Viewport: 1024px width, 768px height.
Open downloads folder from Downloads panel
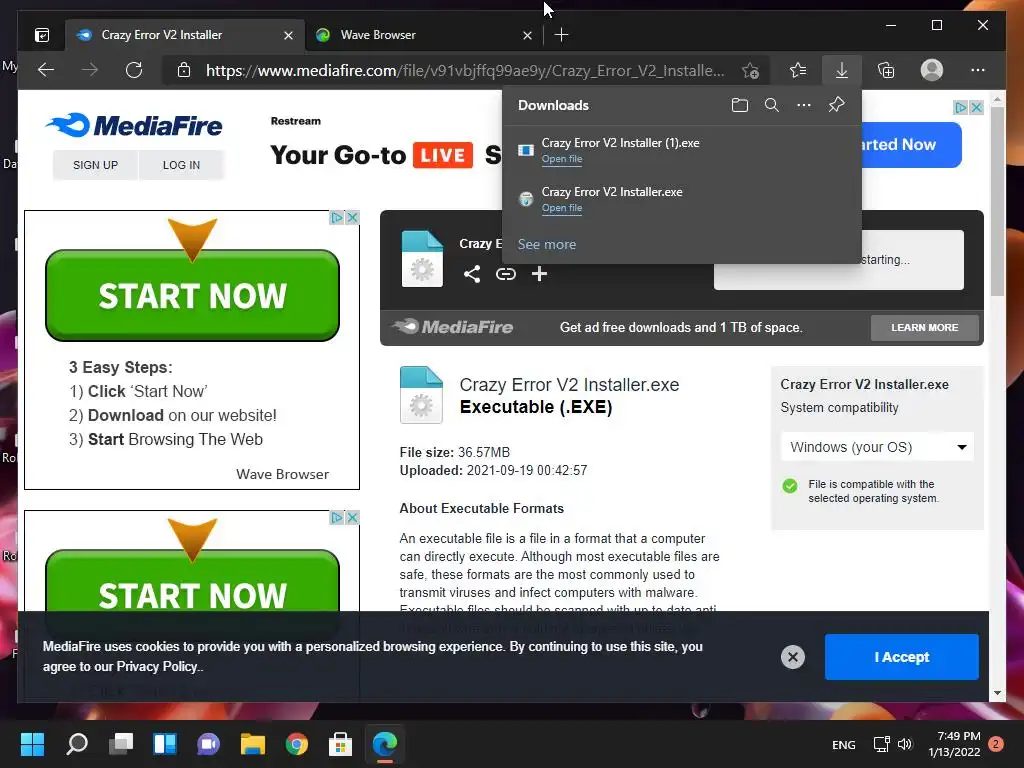tap(739, 105)
